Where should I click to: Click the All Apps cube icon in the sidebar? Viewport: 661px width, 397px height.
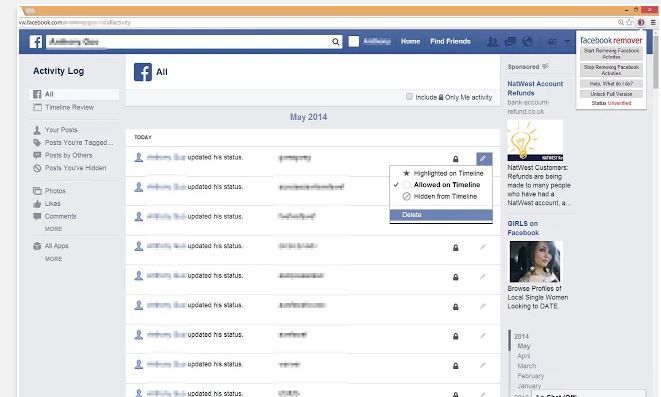tap(37, 246)
